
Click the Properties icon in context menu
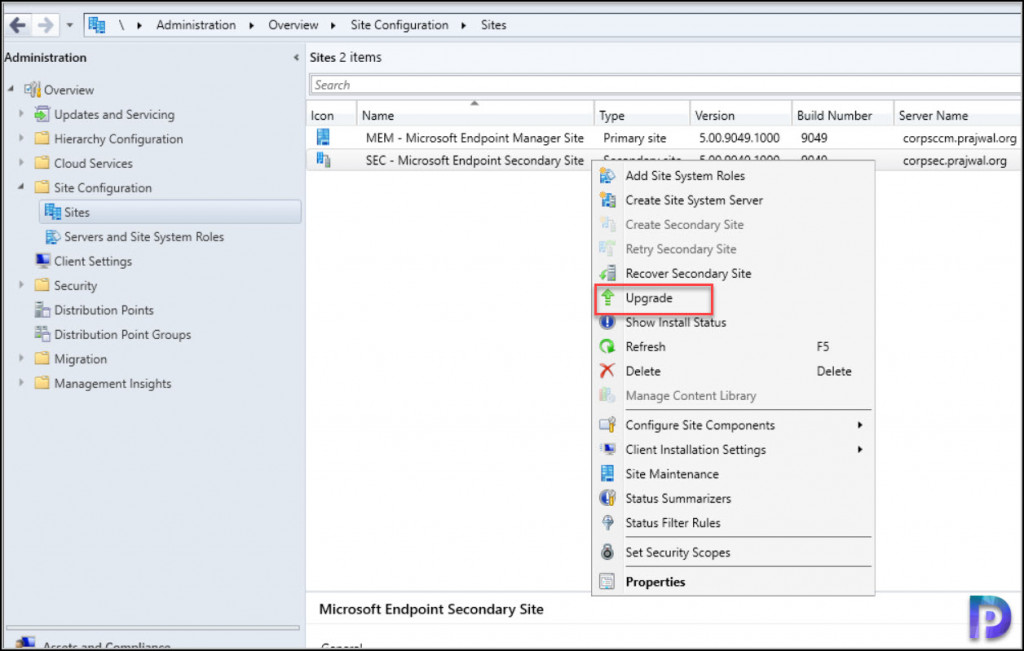pos(607,581)
